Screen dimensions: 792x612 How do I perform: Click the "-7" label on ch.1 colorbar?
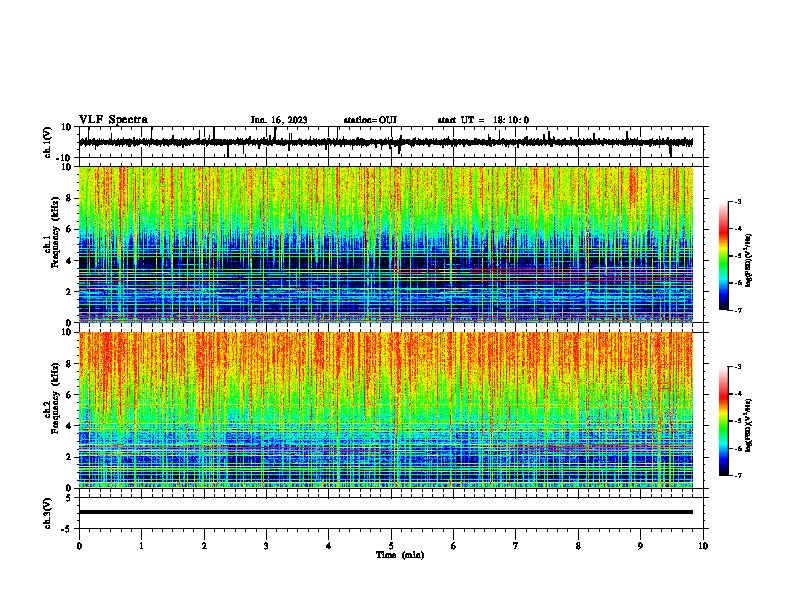click(738, 311)
